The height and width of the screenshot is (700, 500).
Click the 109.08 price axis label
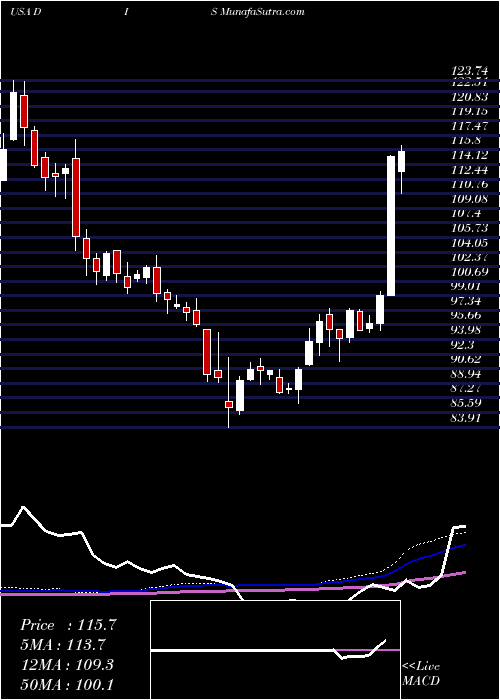[470, 199]
